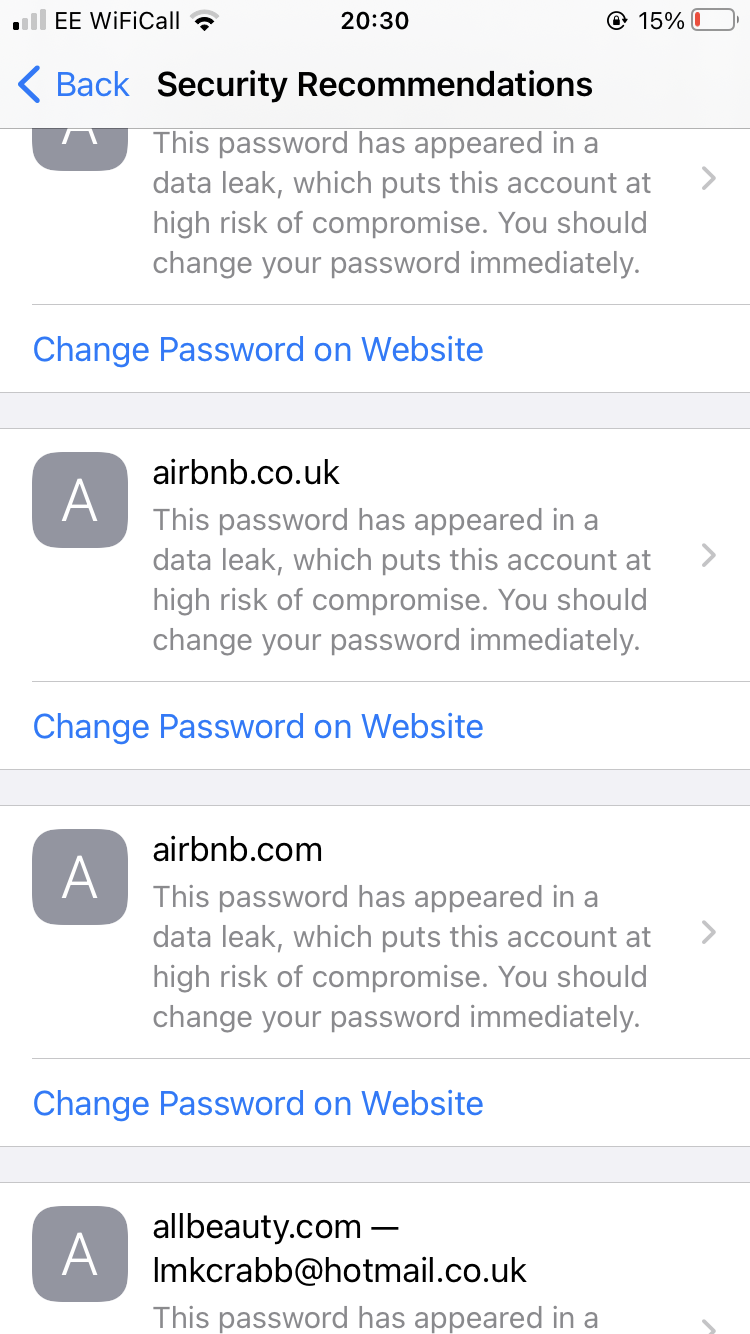750x1334 pixels.
Task: Tap the chevron of the topmost partial entry
Action: (x=708, y=179)
